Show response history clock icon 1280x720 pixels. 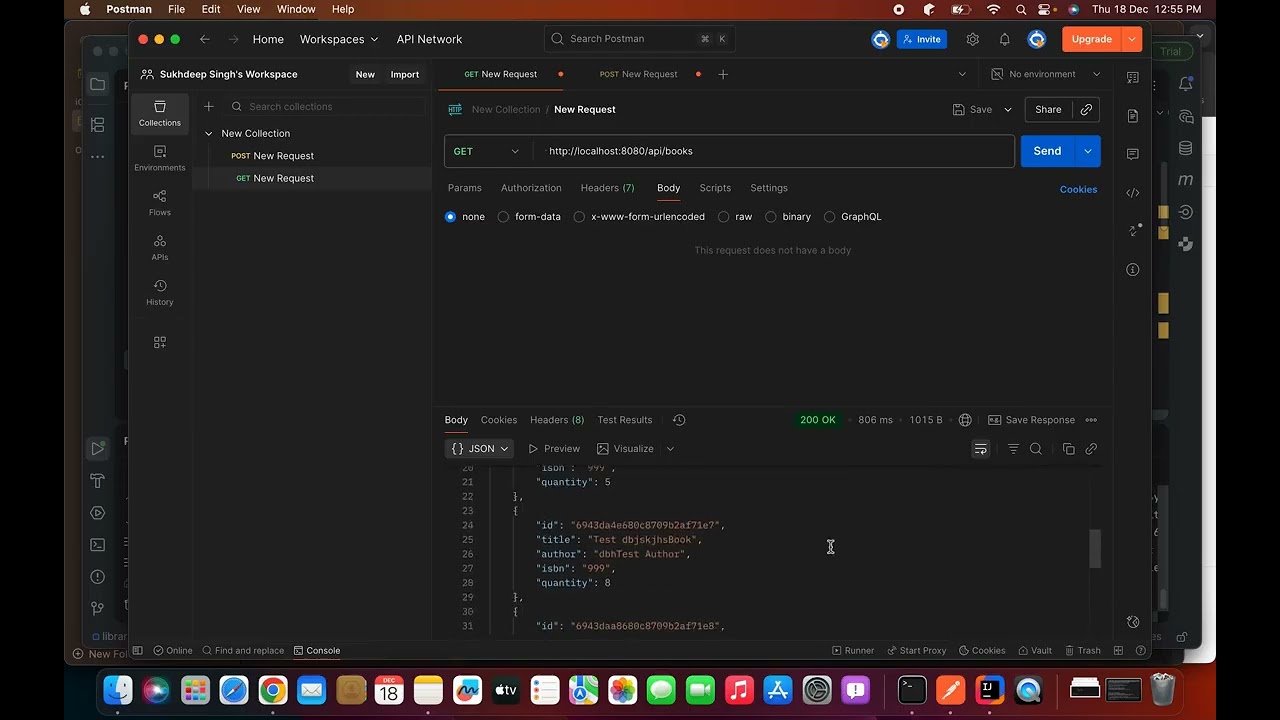click(679, 420)
